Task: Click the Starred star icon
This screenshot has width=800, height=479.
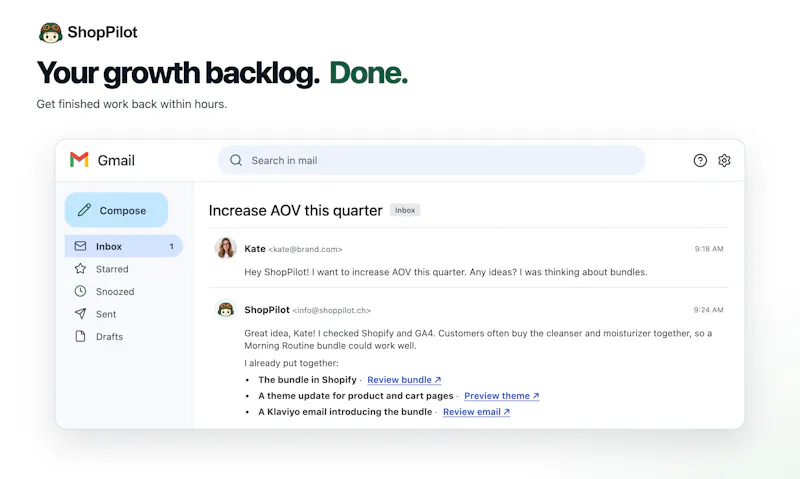Action: pos(80,268)
